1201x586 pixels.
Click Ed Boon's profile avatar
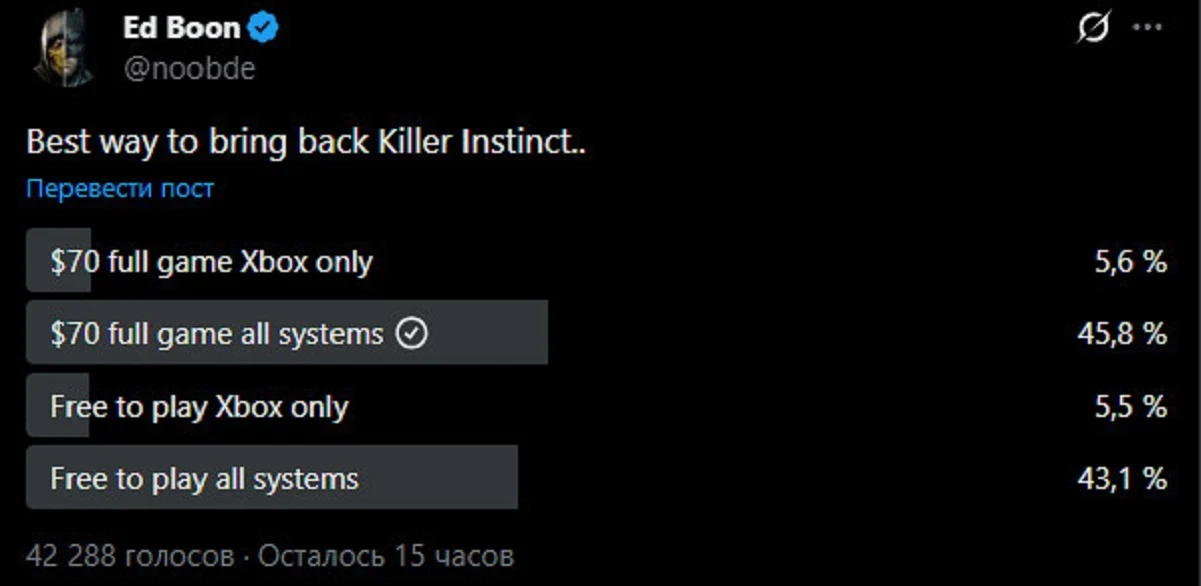click(62, 50)
